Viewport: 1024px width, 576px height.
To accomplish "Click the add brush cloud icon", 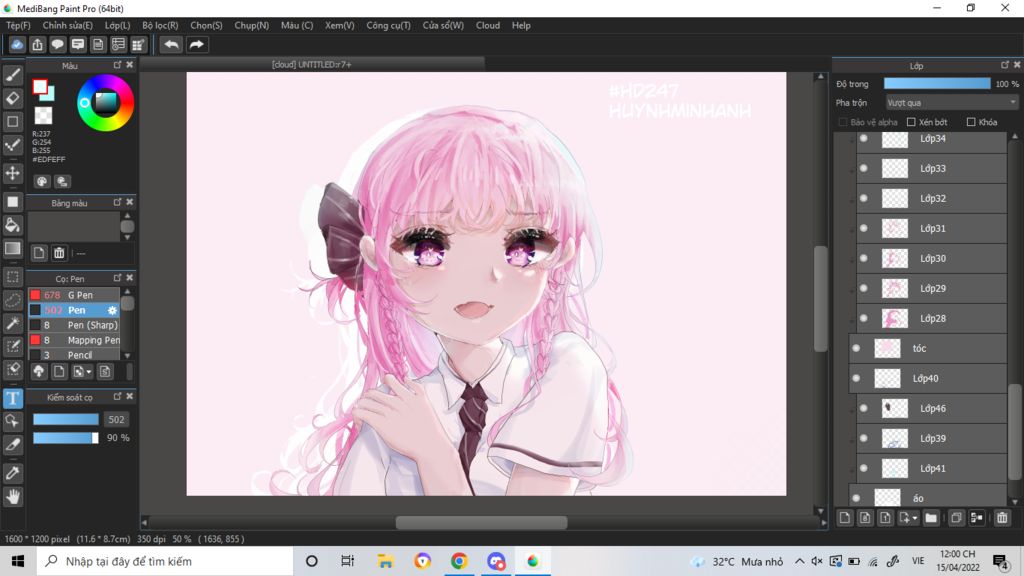I will point(39,372).
